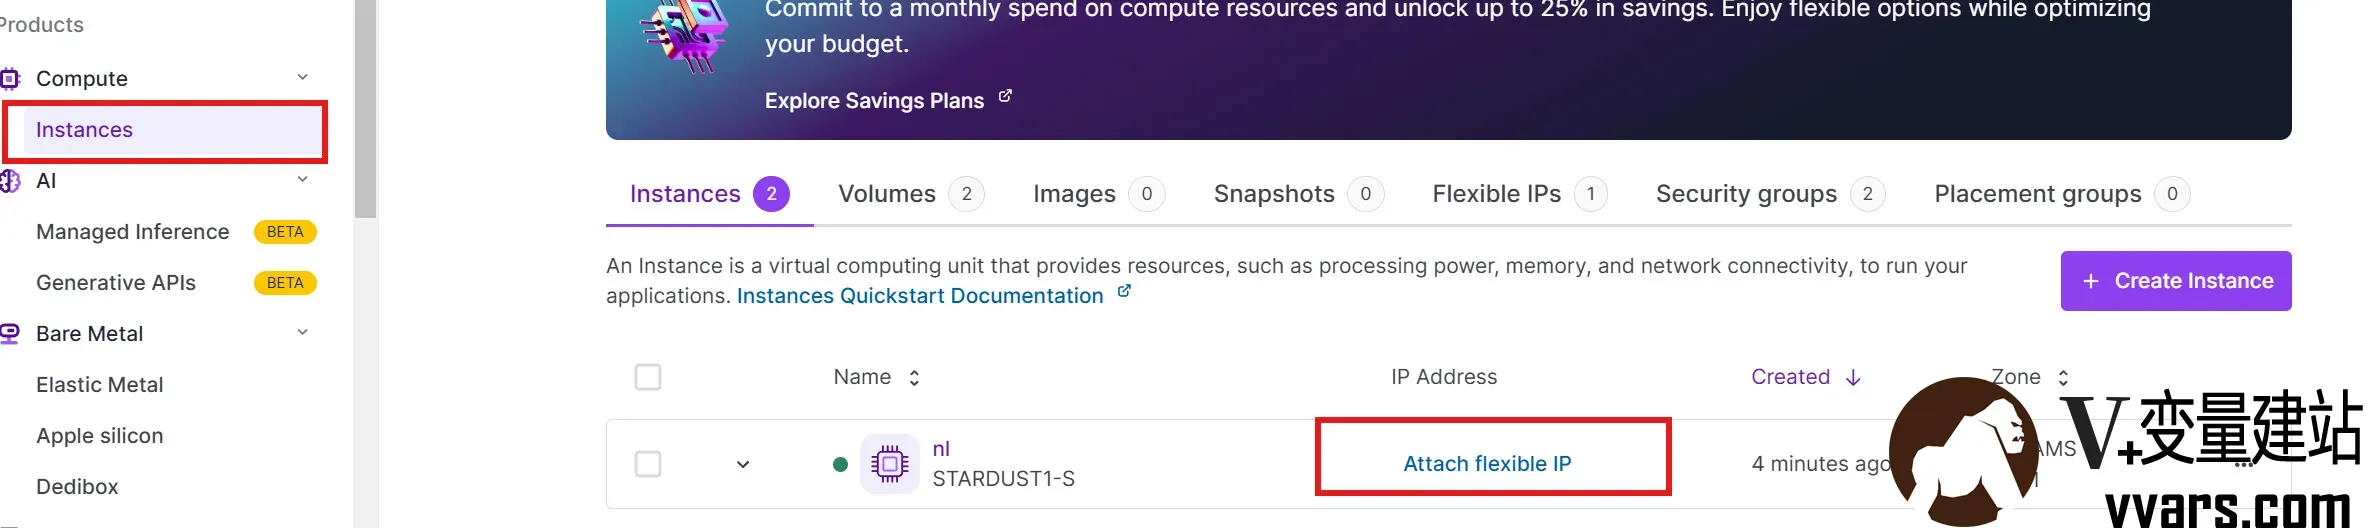Click the AI brain icon in sidebar
This screenshot has width=2377, height=528.
pyautogui.click(x=9, y=181)
